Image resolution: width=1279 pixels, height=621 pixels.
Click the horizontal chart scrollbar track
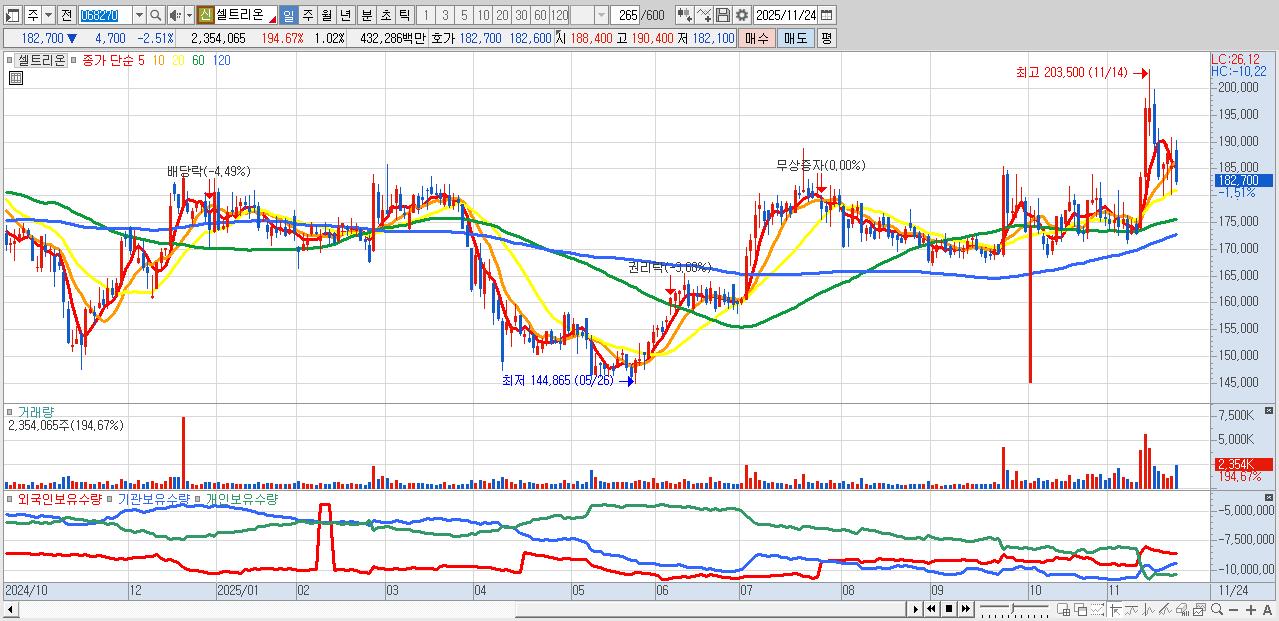460,609
